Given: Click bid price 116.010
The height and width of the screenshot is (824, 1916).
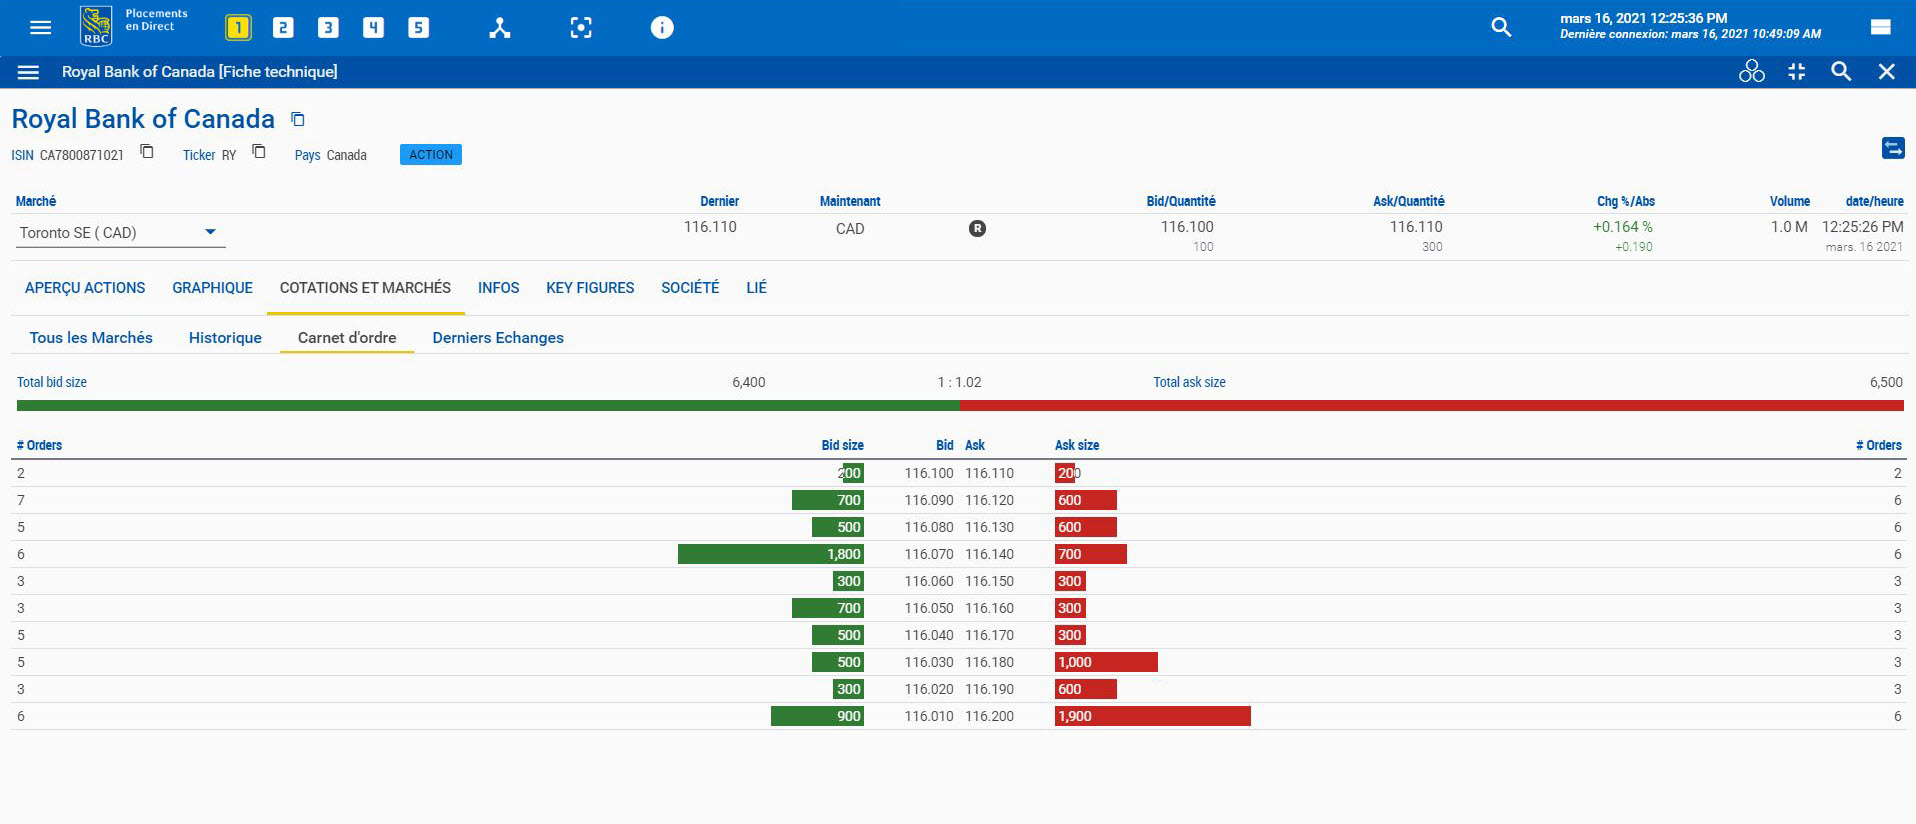Looking at the screenshot, I should point(929,716).
